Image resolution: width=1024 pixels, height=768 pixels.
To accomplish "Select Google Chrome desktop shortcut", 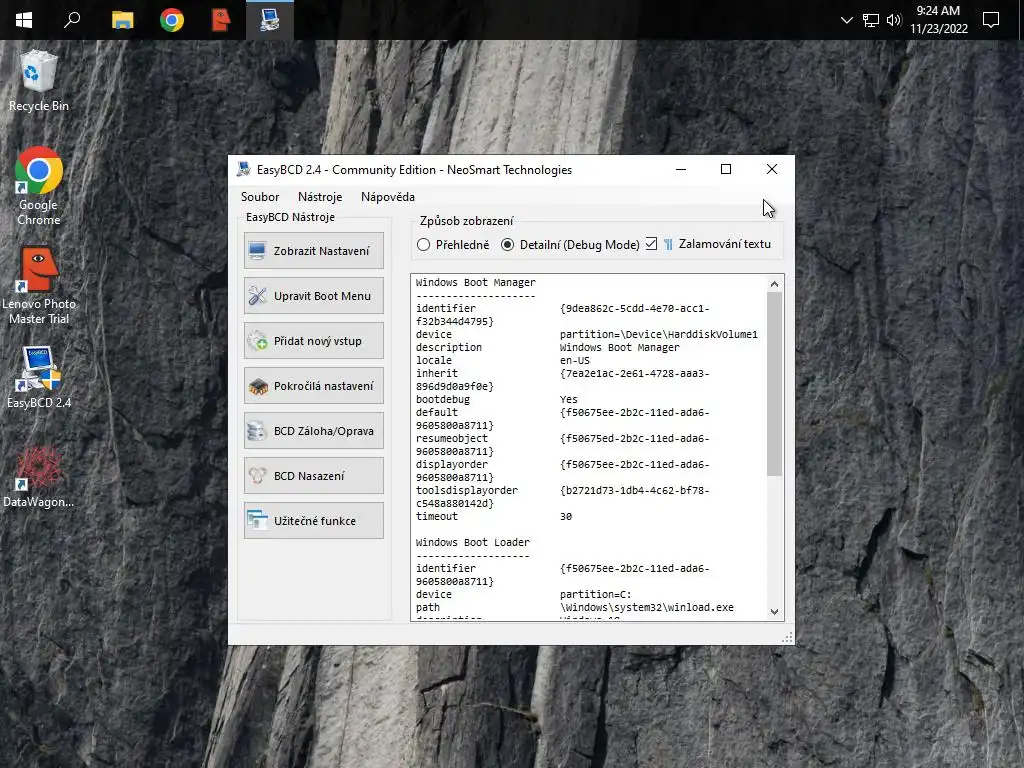I will pyautogui.click(x=39, y=186).
